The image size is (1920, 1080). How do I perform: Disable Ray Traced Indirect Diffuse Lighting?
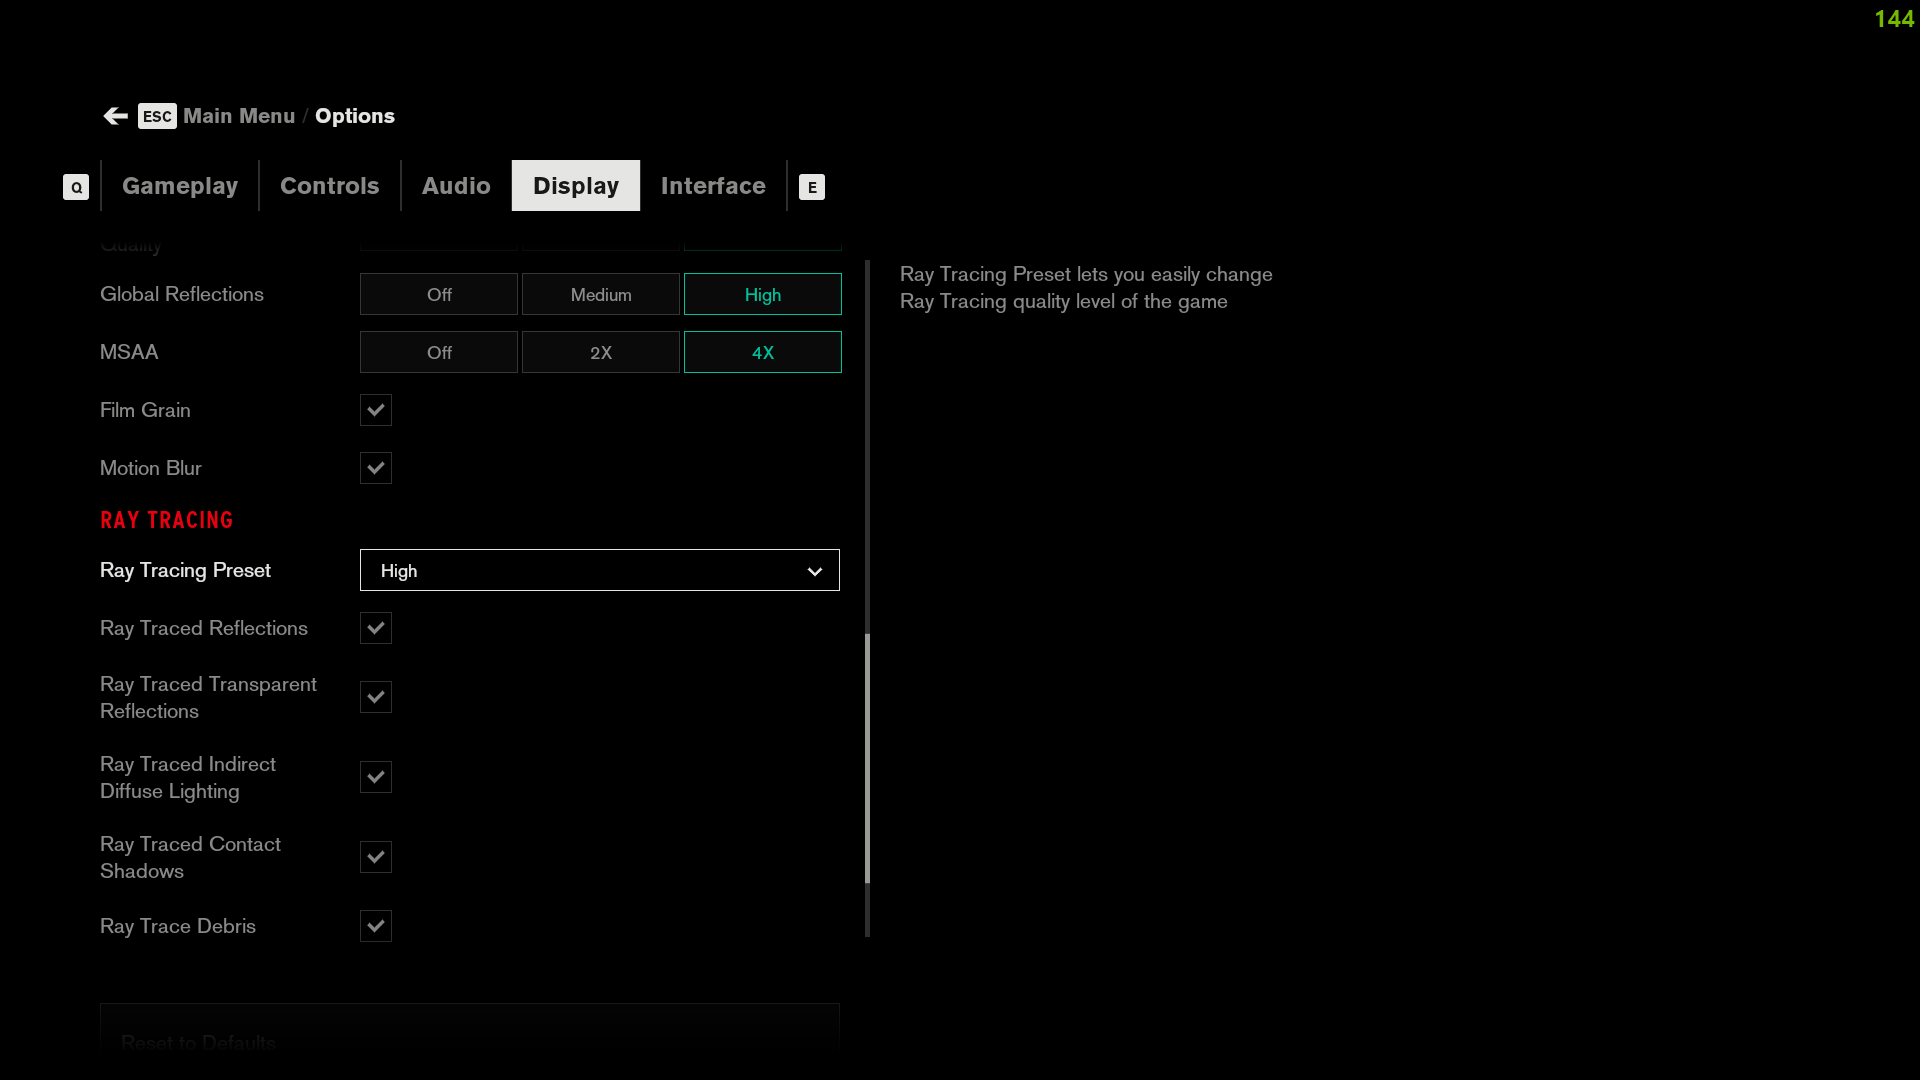(376, 777)
